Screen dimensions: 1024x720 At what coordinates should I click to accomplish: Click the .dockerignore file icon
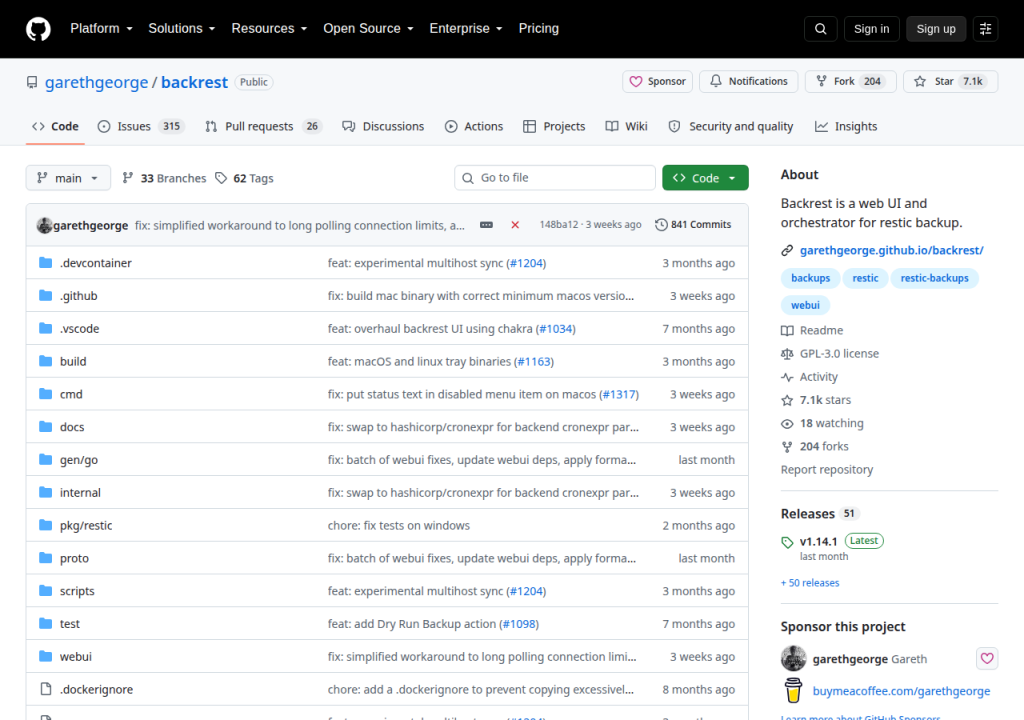[x=45, y=689]
